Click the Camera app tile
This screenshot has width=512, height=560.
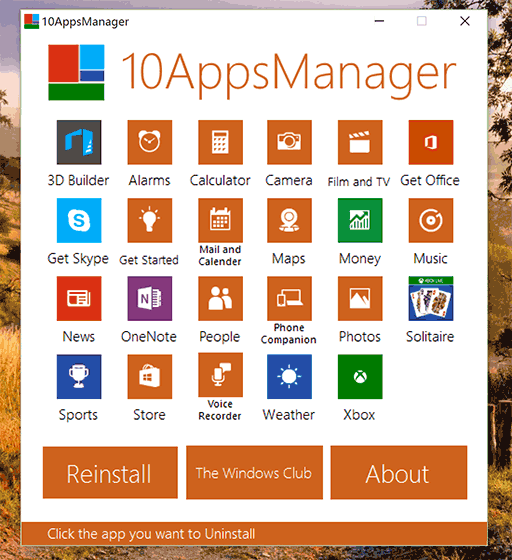click(x=289, y=142)
